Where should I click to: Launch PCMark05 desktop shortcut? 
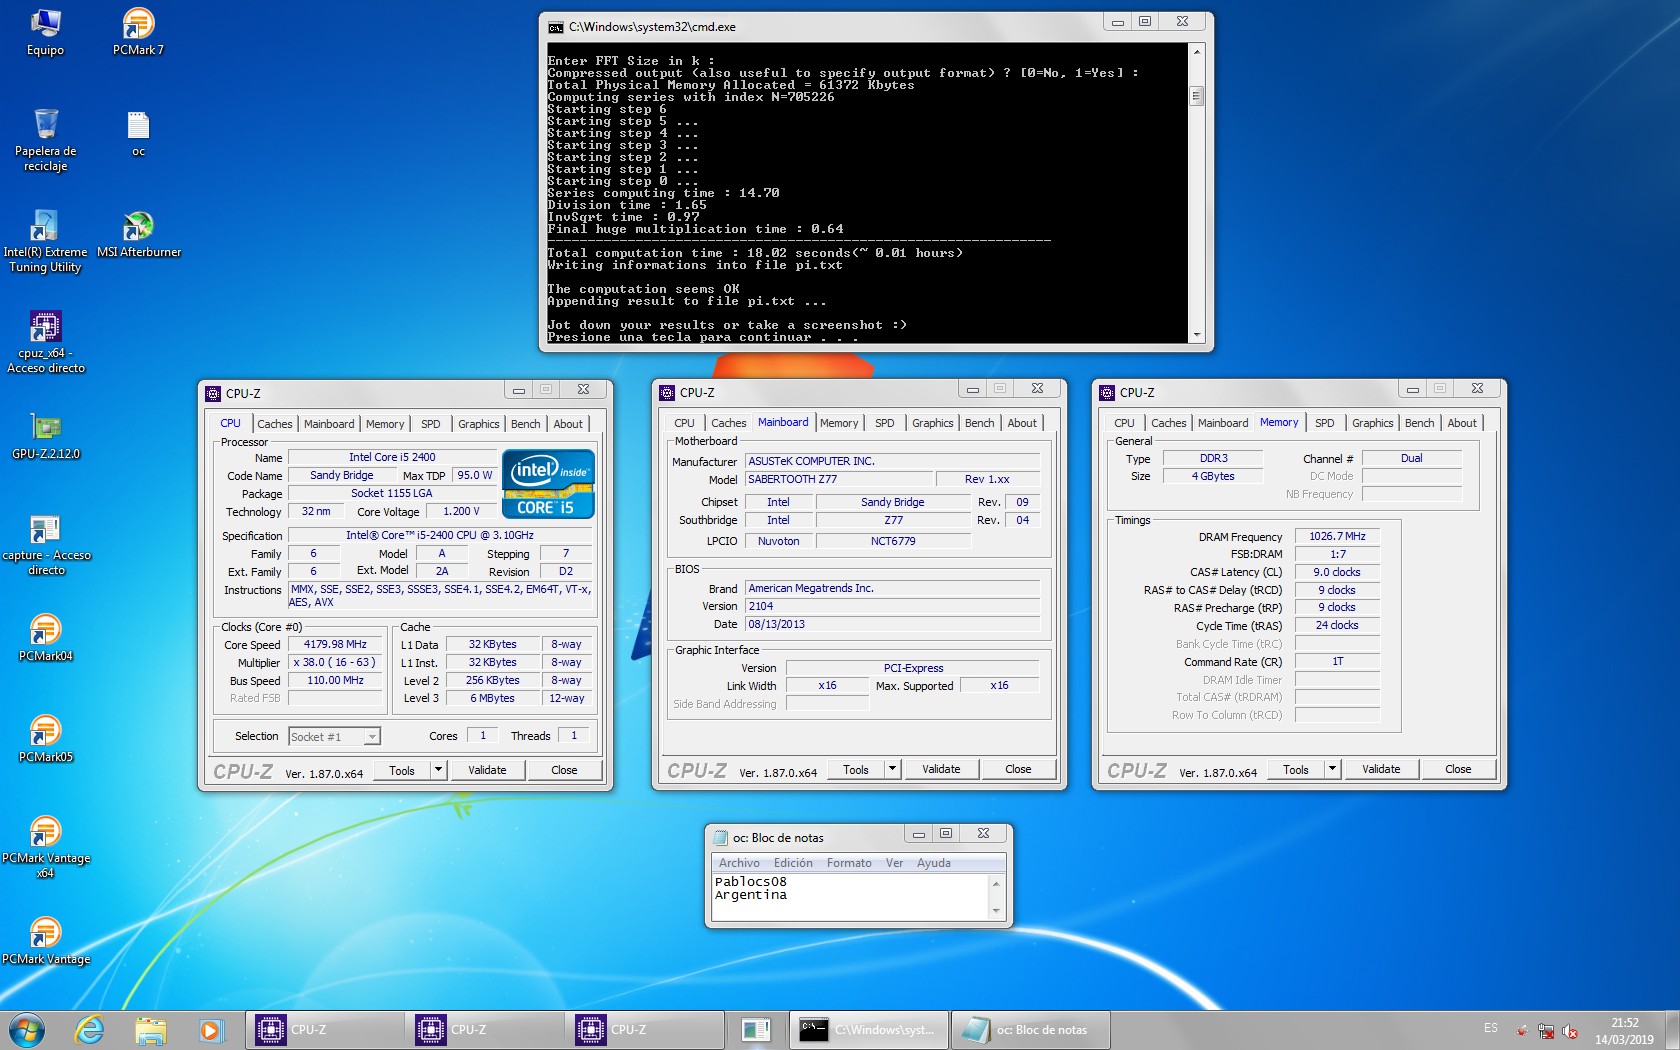pos(45,739)
